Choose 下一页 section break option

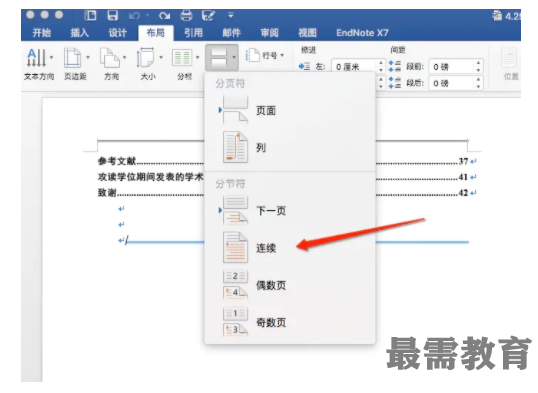tap(290, 210)
